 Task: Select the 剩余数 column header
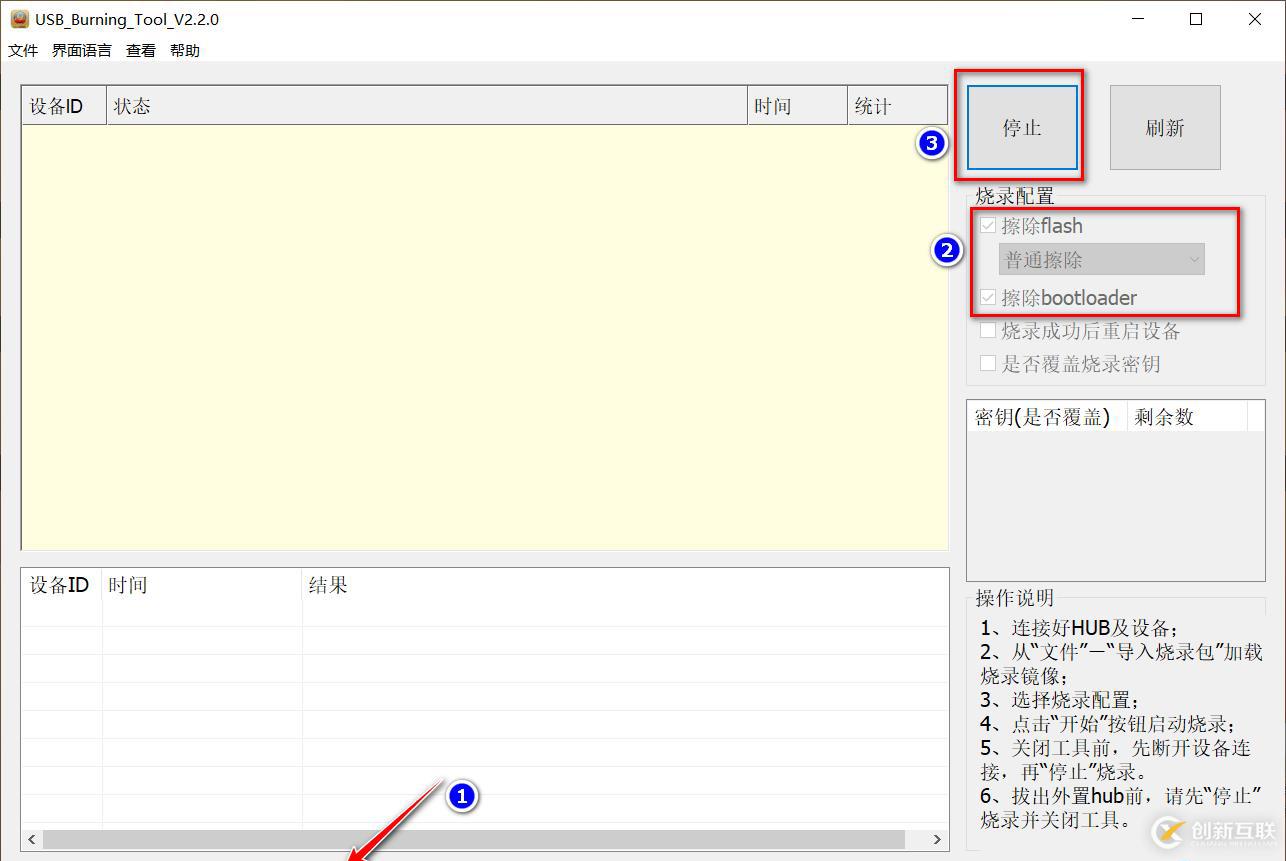click(1187, 417)
